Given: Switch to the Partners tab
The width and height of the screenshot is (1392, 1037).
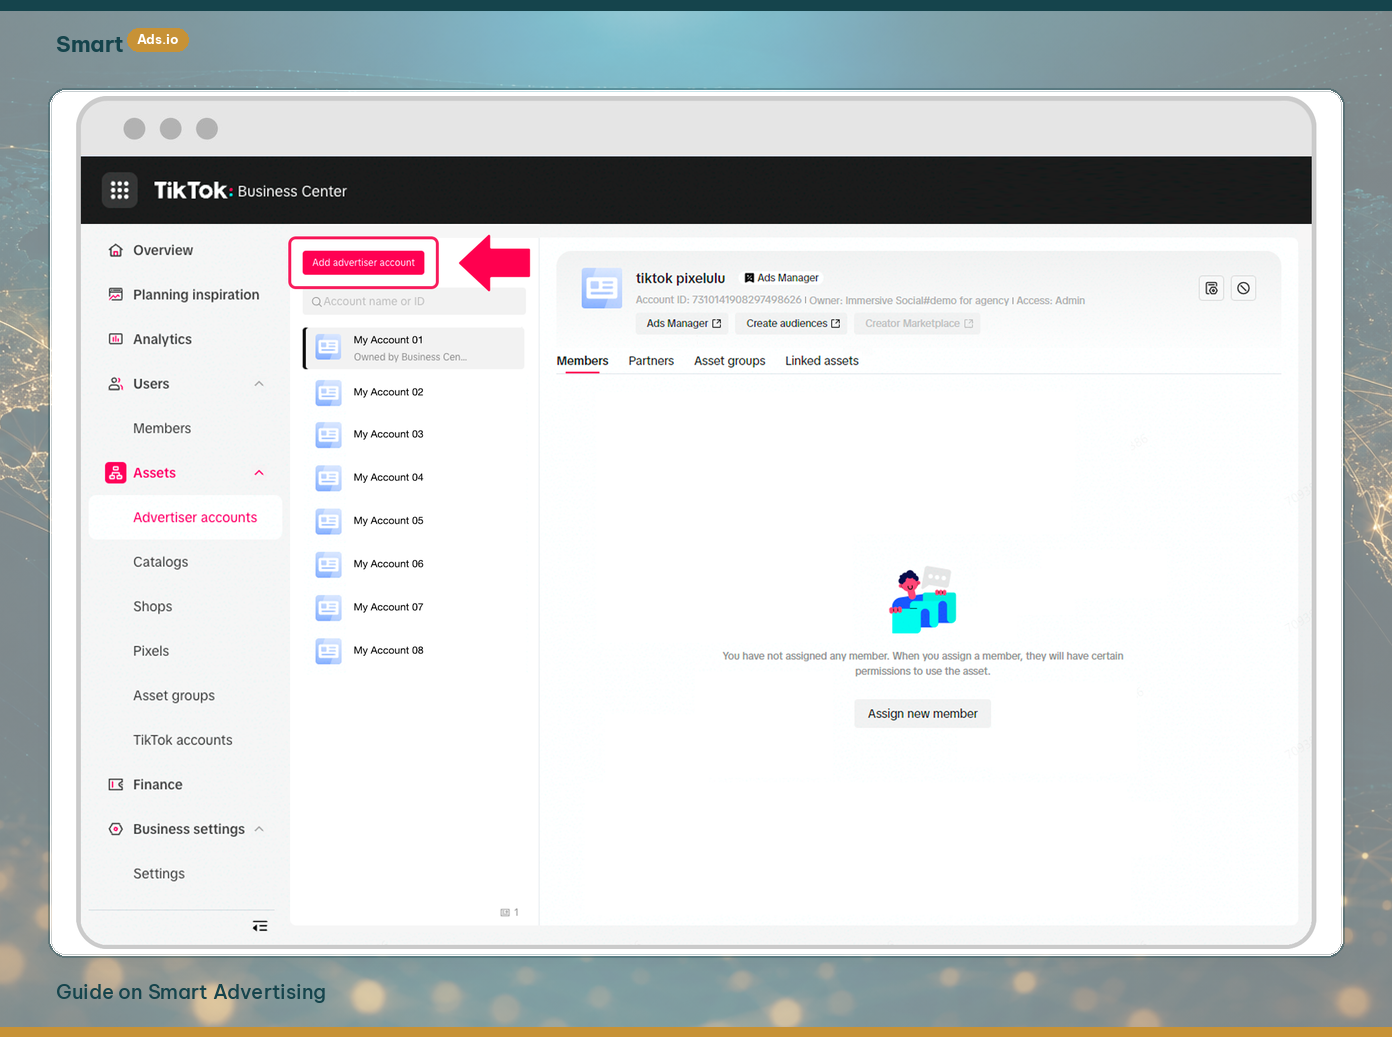Looking at the screenshot, I should pyautogui.click(x=651, y=361).
